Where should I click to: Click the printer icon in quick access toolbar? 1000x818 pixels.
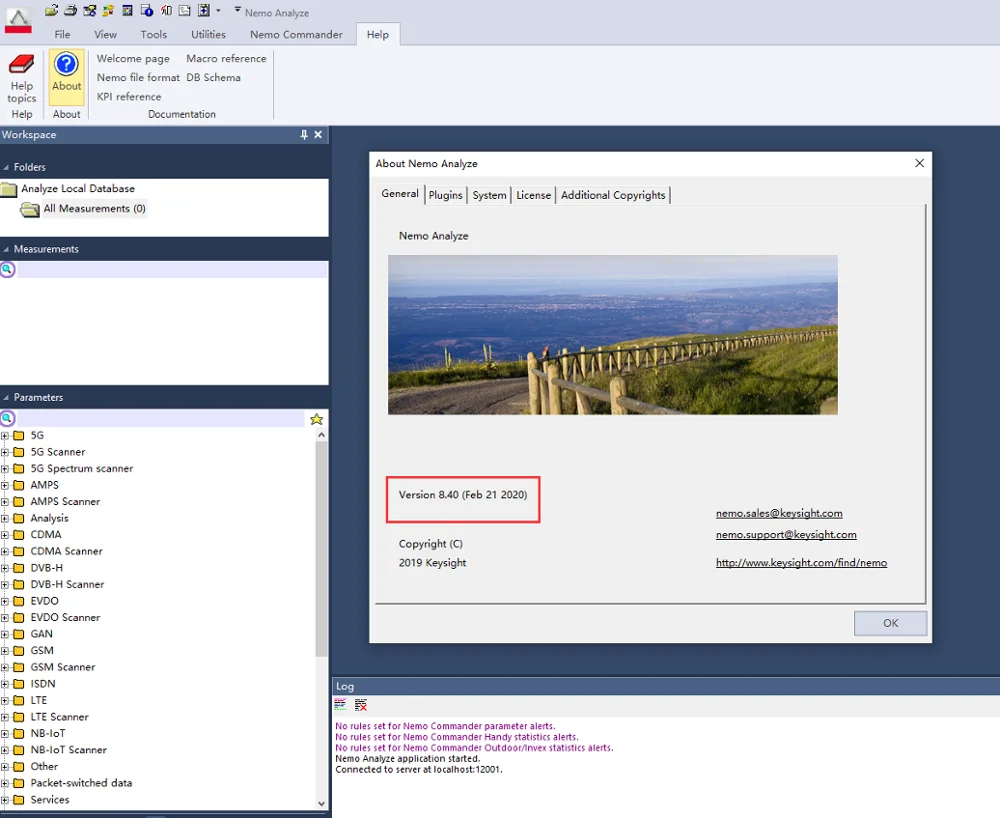pos(70,10)
